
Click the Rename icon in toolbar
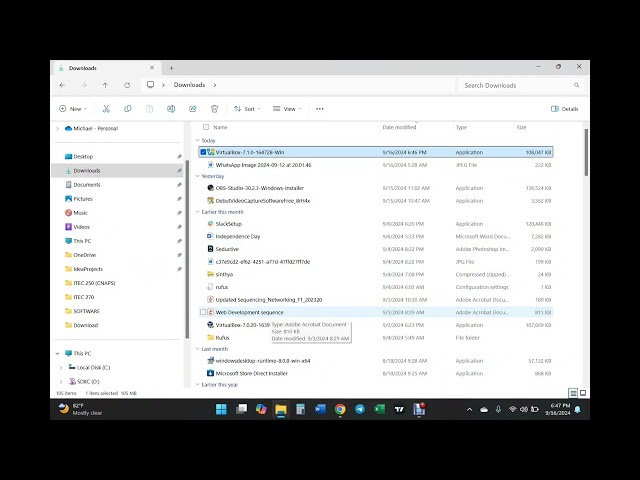click(x=171, y=109)
